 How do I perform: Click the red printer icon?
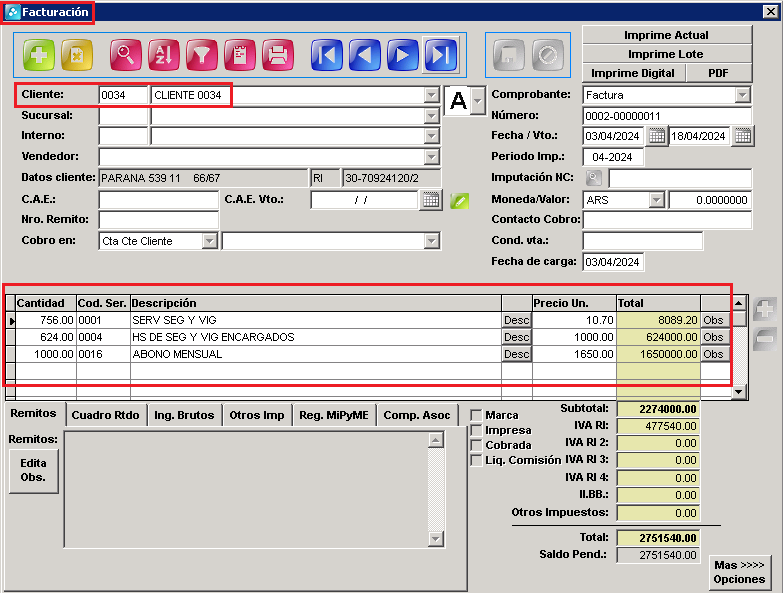(278, 54)
